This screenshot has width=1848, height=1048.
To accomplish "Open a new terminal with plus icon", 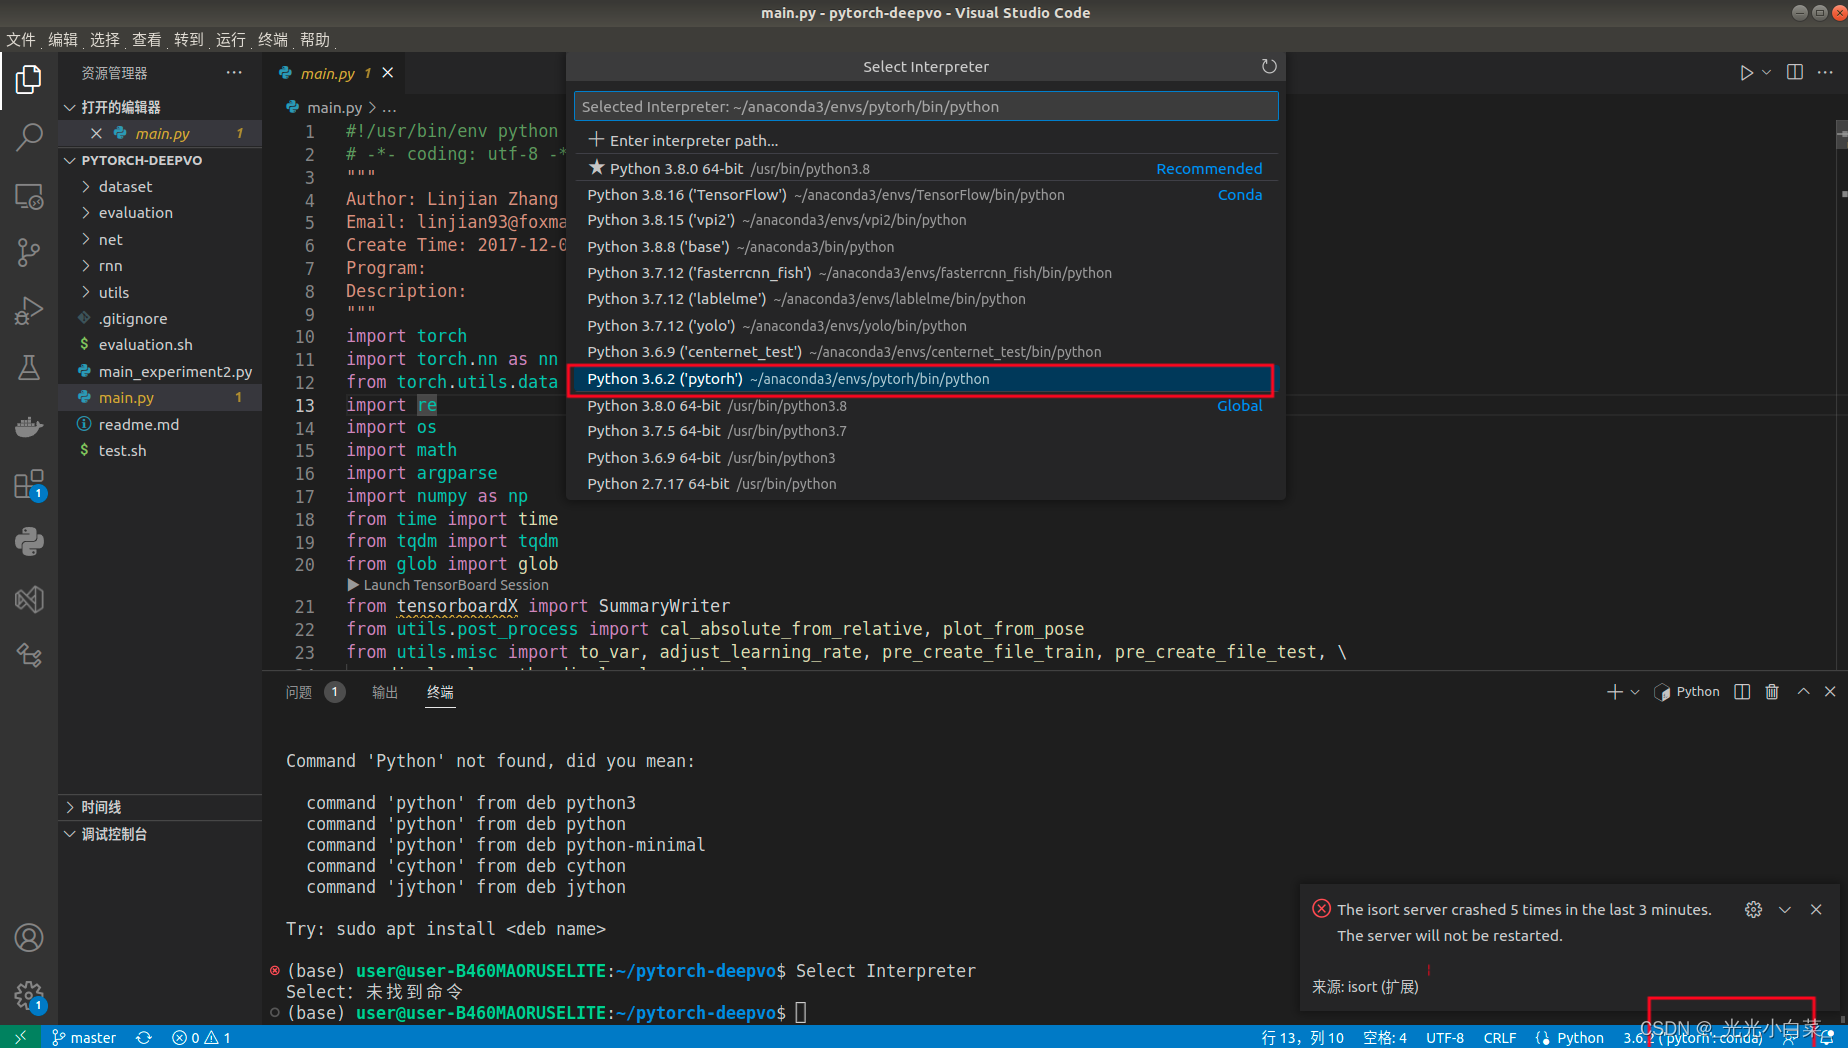I will [x=1614, y=691].
